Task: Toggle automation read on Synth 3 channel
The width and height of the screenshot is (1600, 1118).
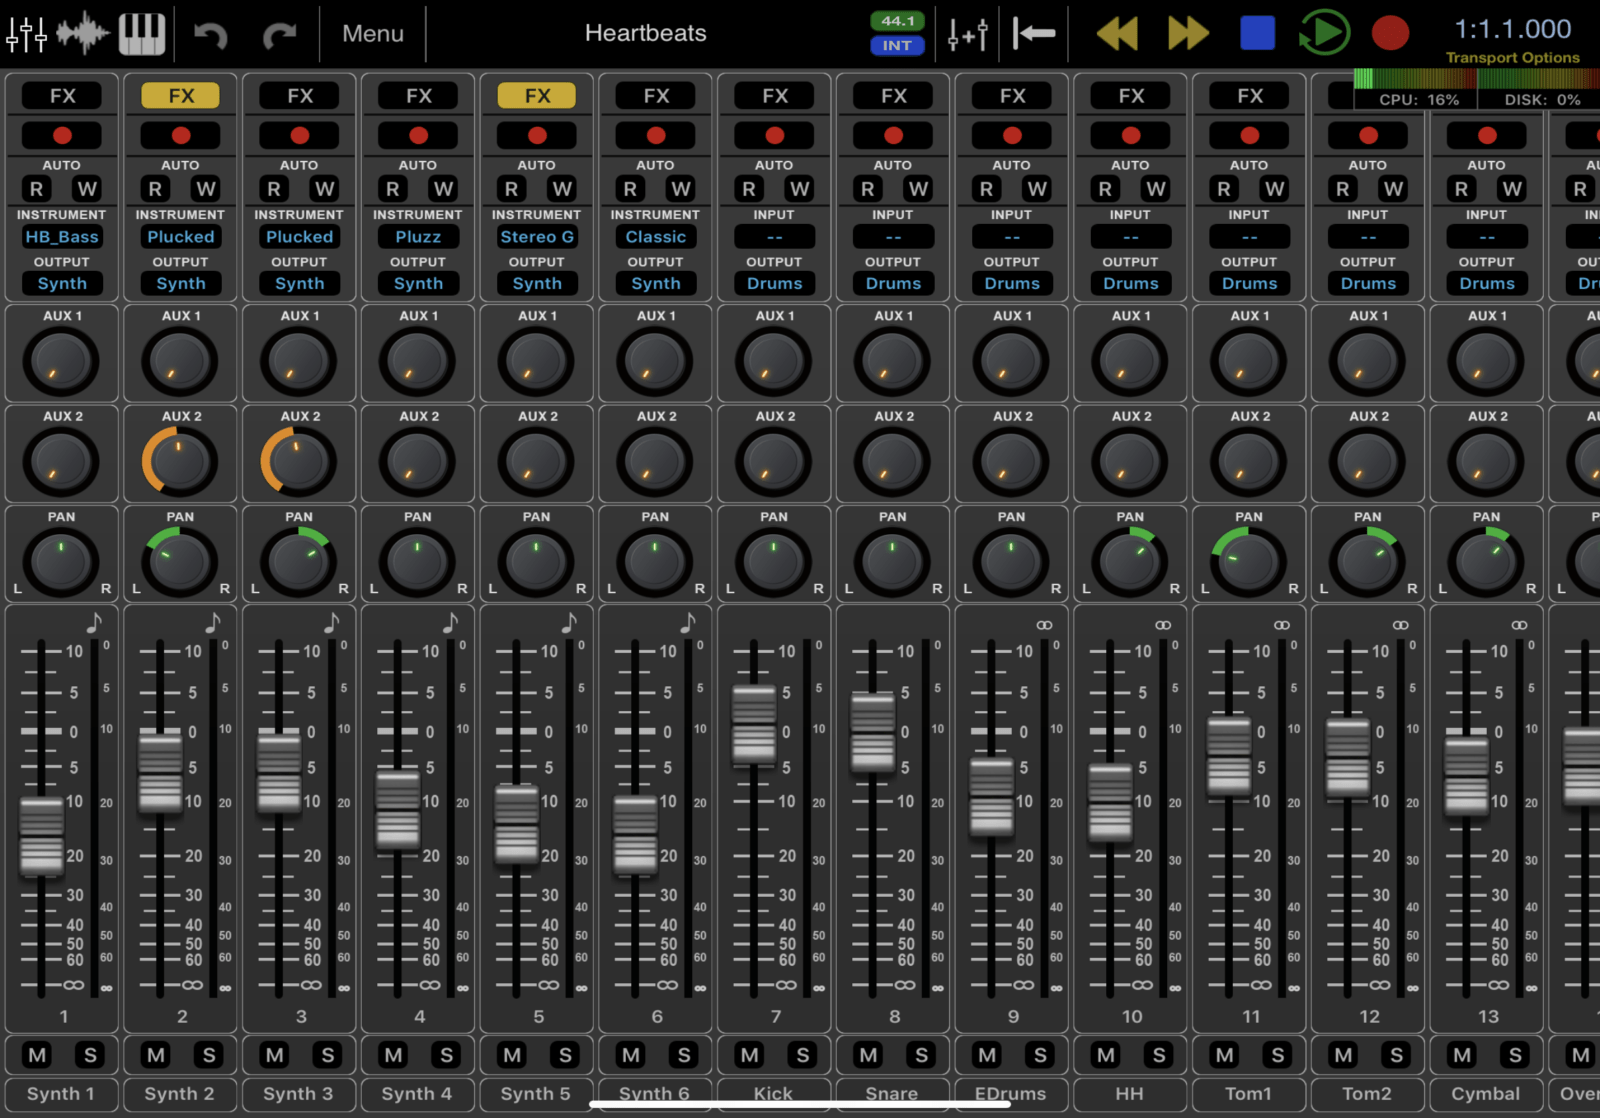Action: pos(274,189)
